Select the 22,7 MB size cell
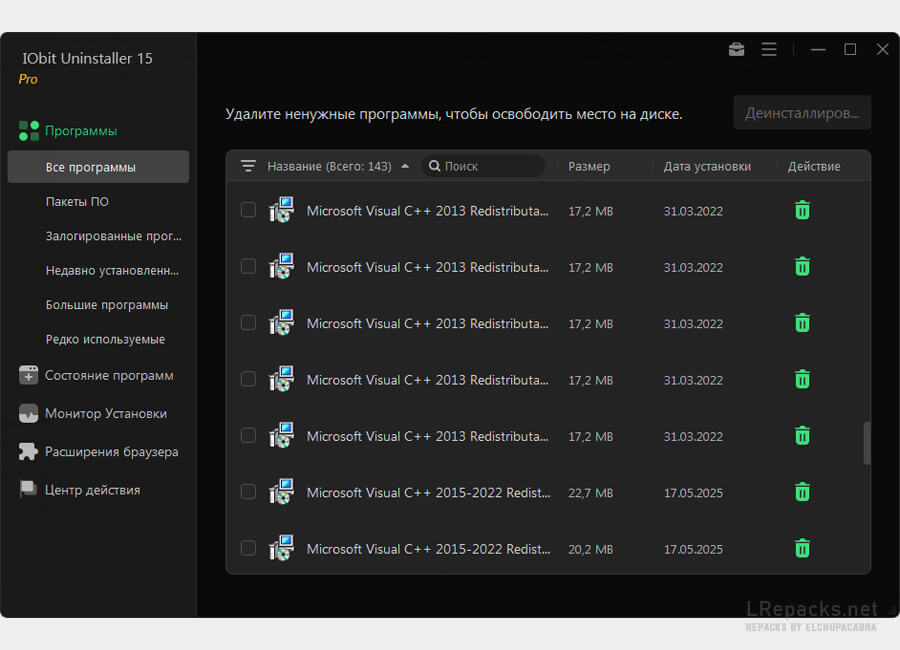This screenshot has width=900, height=650. point(591,493)
